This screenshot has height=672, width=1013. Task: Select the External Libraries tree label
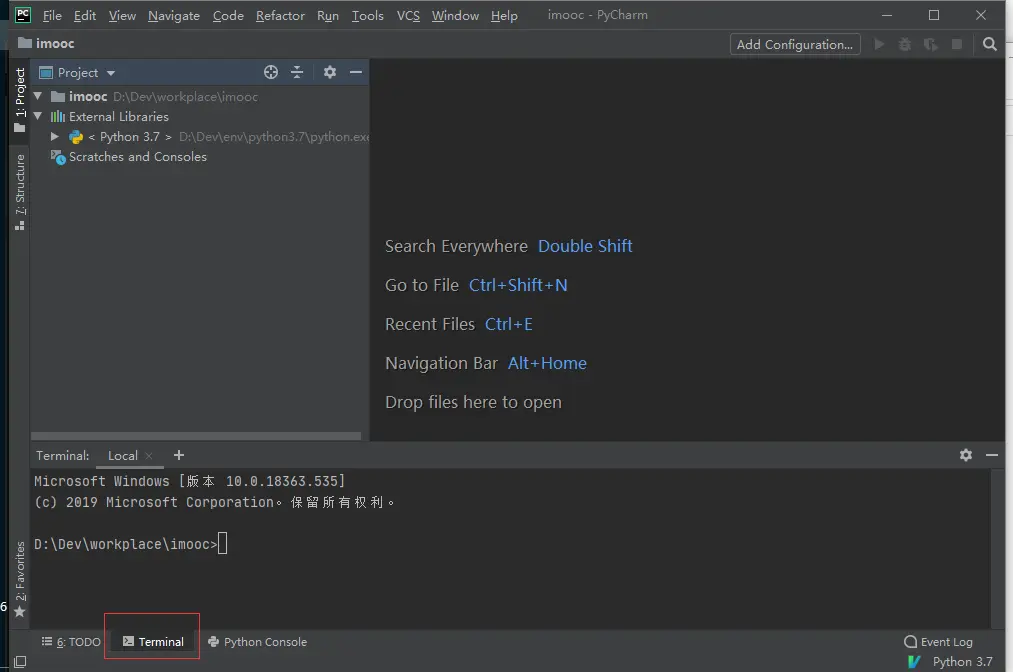click(x=119, y=116)
